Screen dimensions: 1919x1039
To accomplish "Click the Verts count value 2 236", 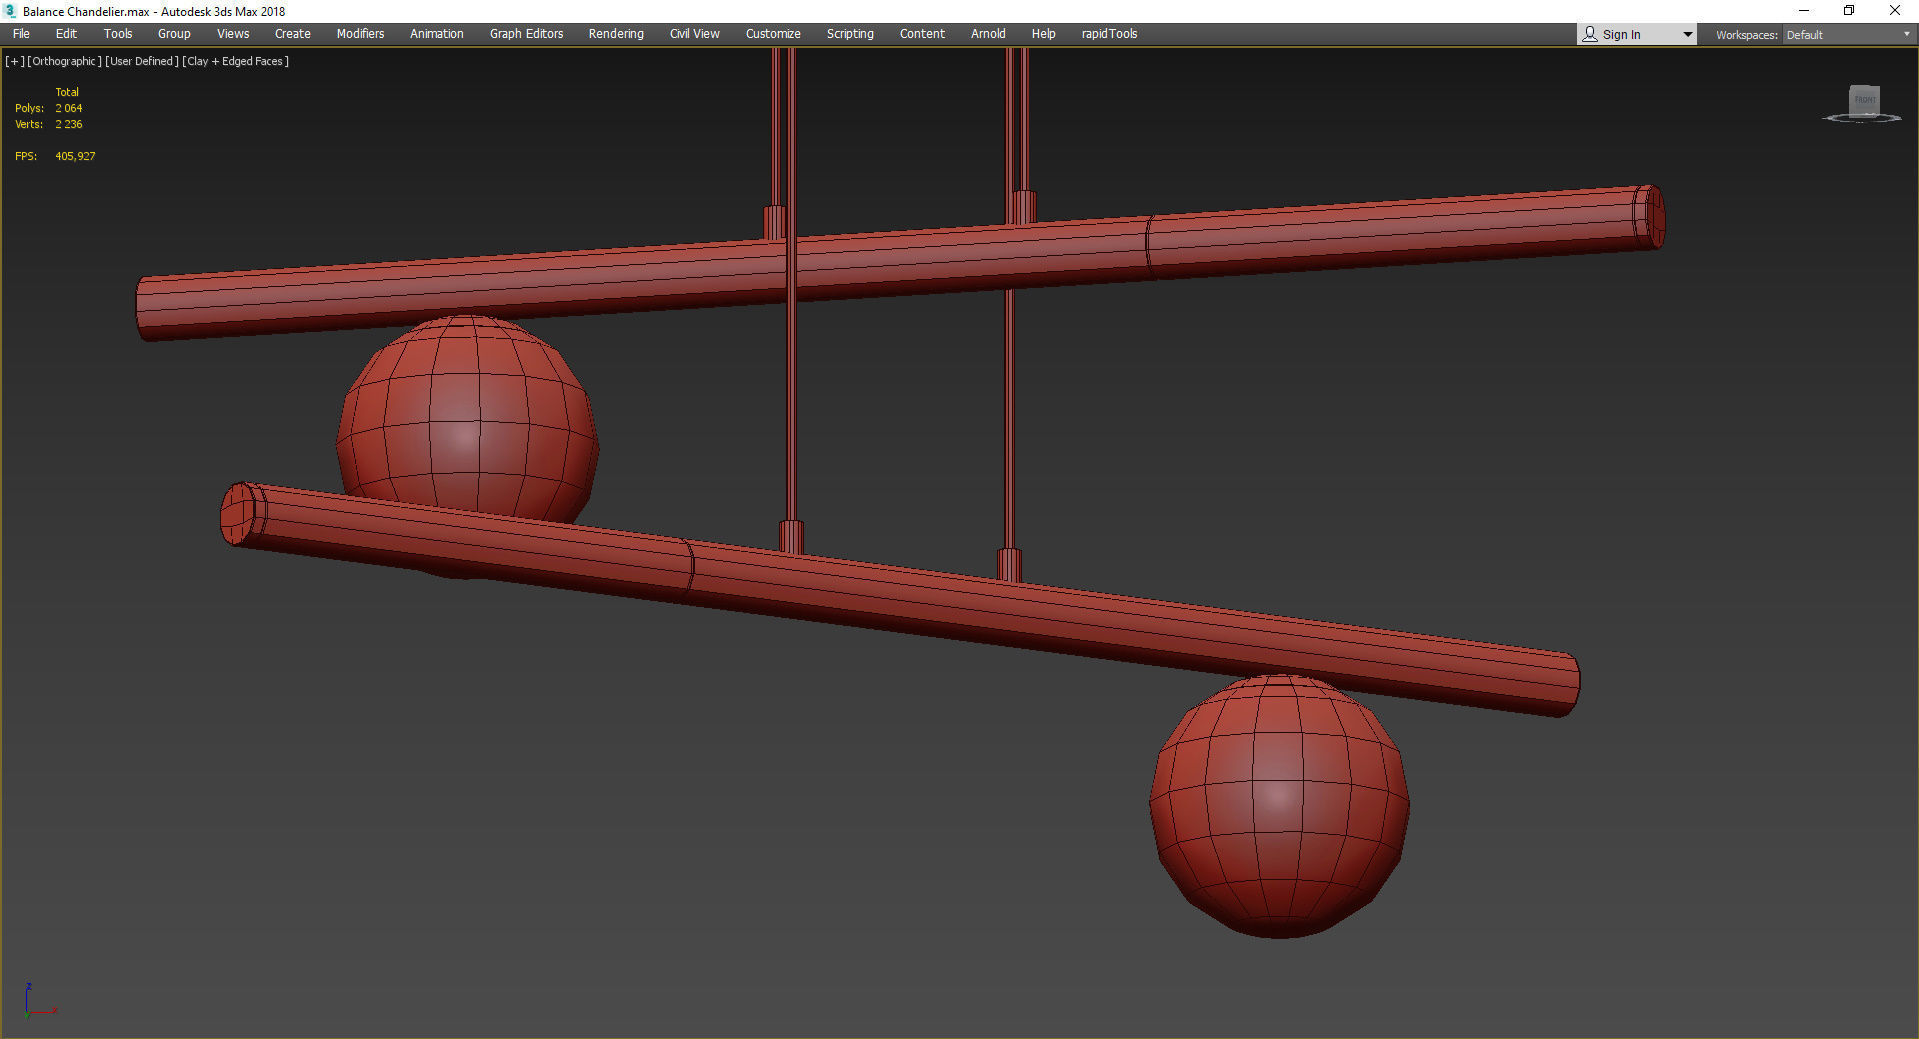I will (x=69, y=125).
